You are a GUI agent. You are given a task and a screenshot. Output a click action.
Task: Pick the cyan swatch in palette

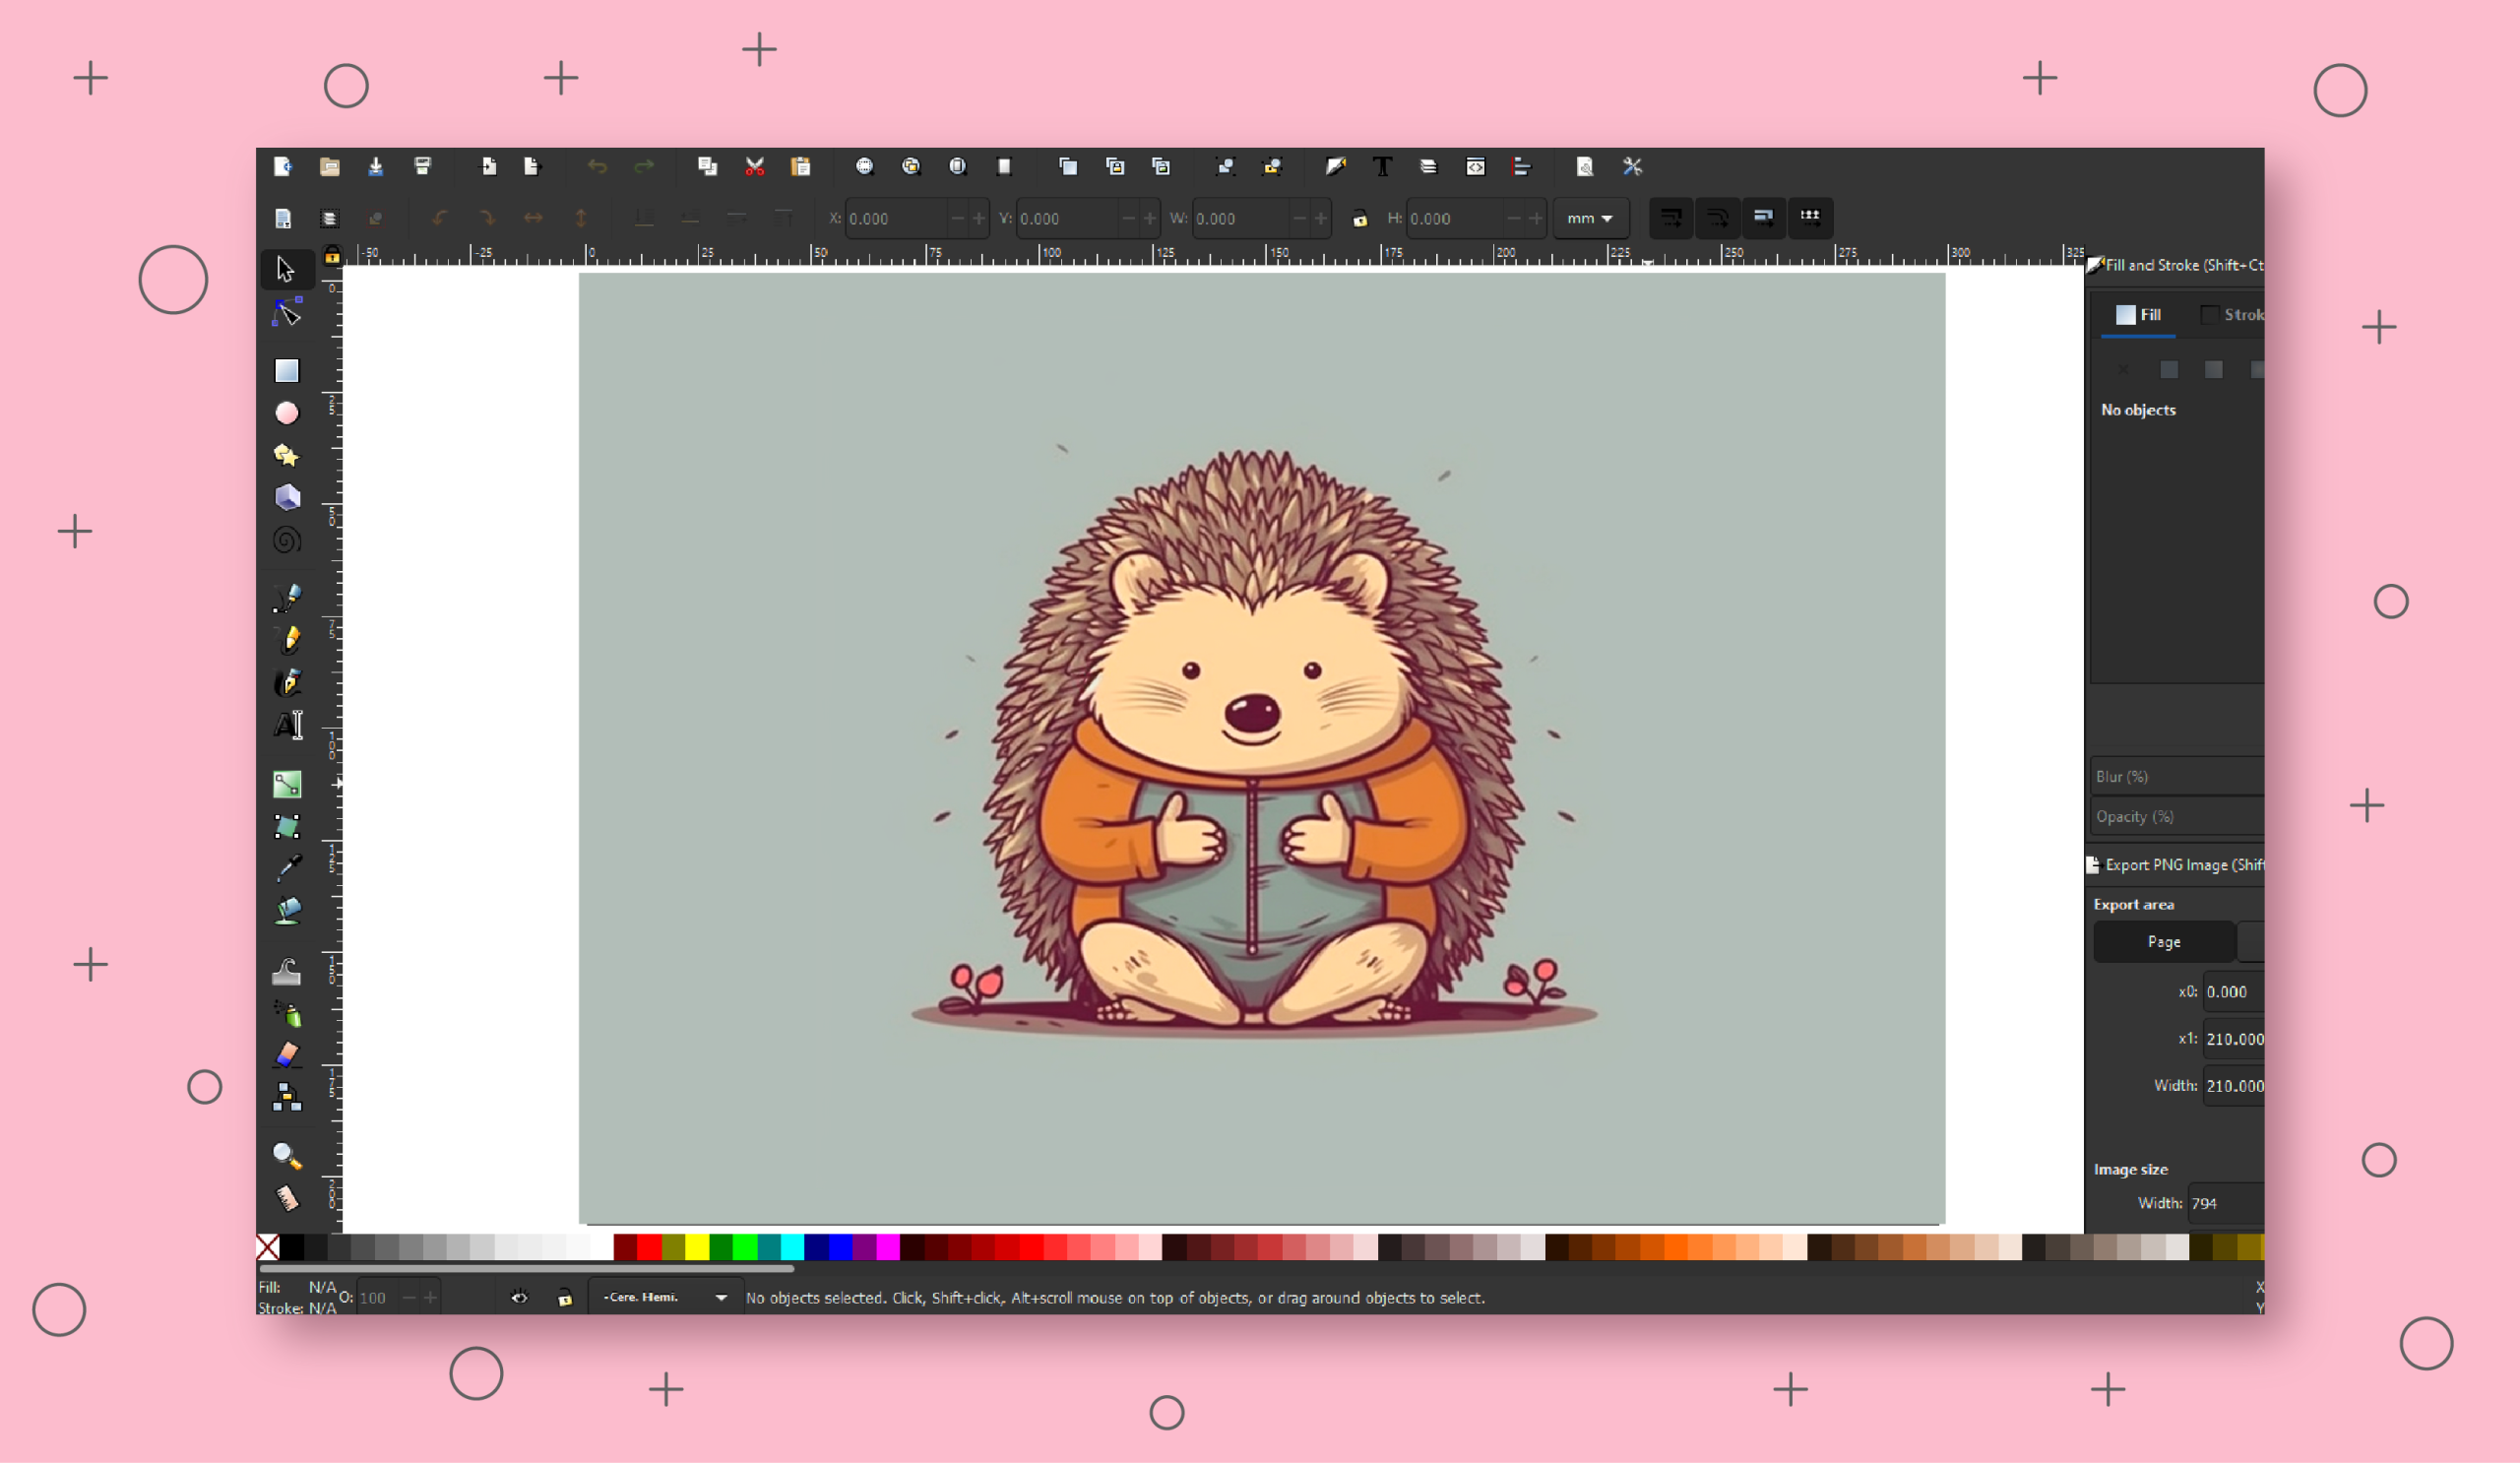click(x=792, y=1247)
